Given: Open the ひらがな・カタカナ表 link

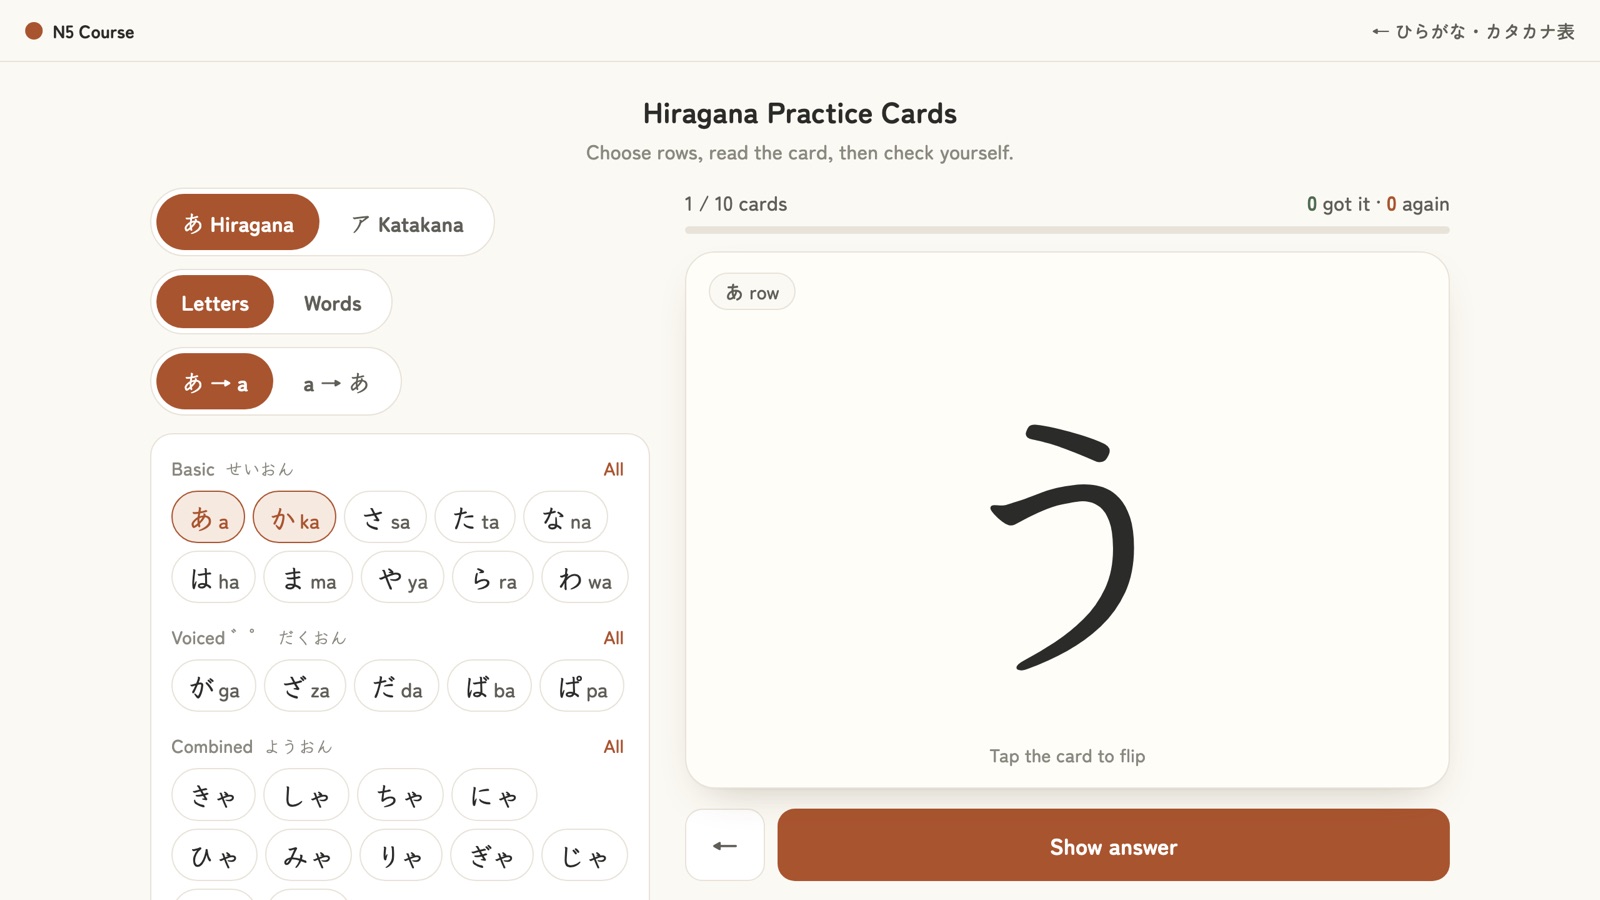Looking at the screenshot, I should (x=1473, y=32).
